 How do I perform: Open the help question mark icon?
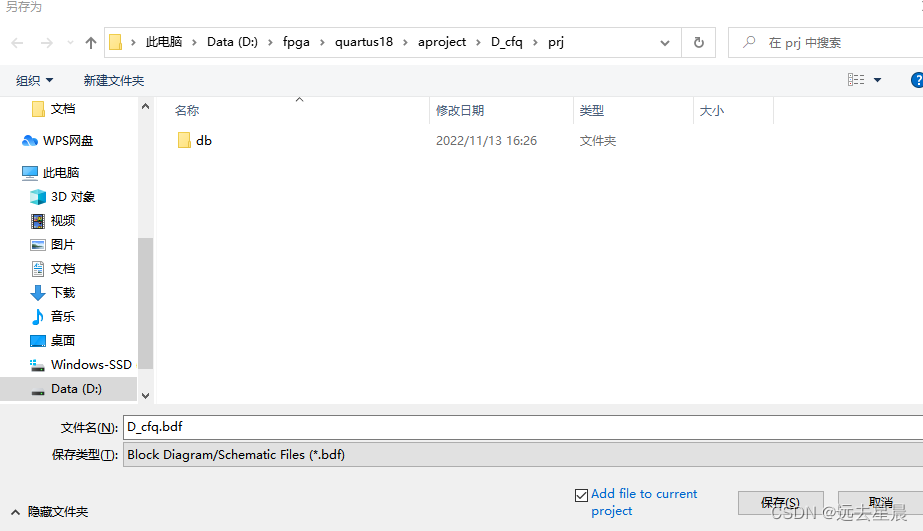point(917,80)
